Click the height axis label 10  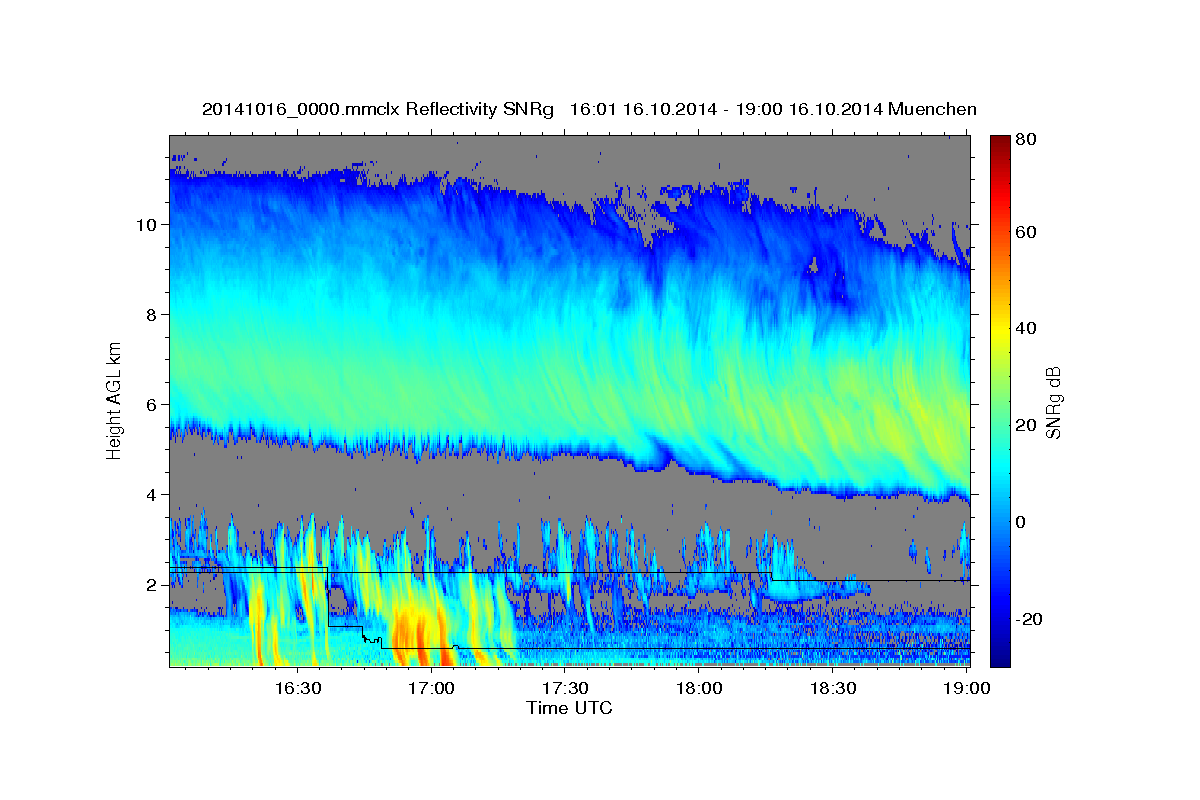click(x=147, y=224)
